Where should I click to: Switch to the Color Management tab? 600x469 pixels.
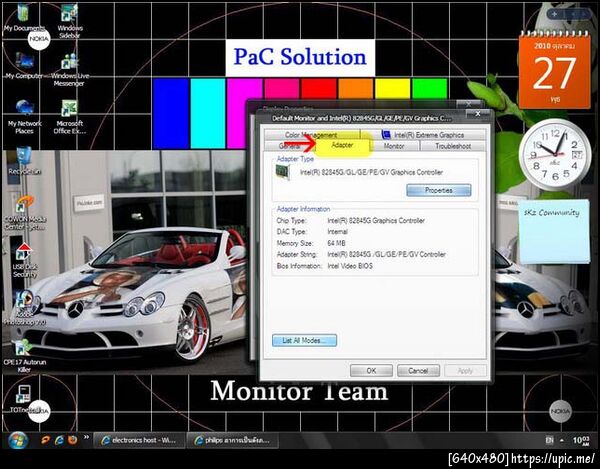click(x=311, y=135)
